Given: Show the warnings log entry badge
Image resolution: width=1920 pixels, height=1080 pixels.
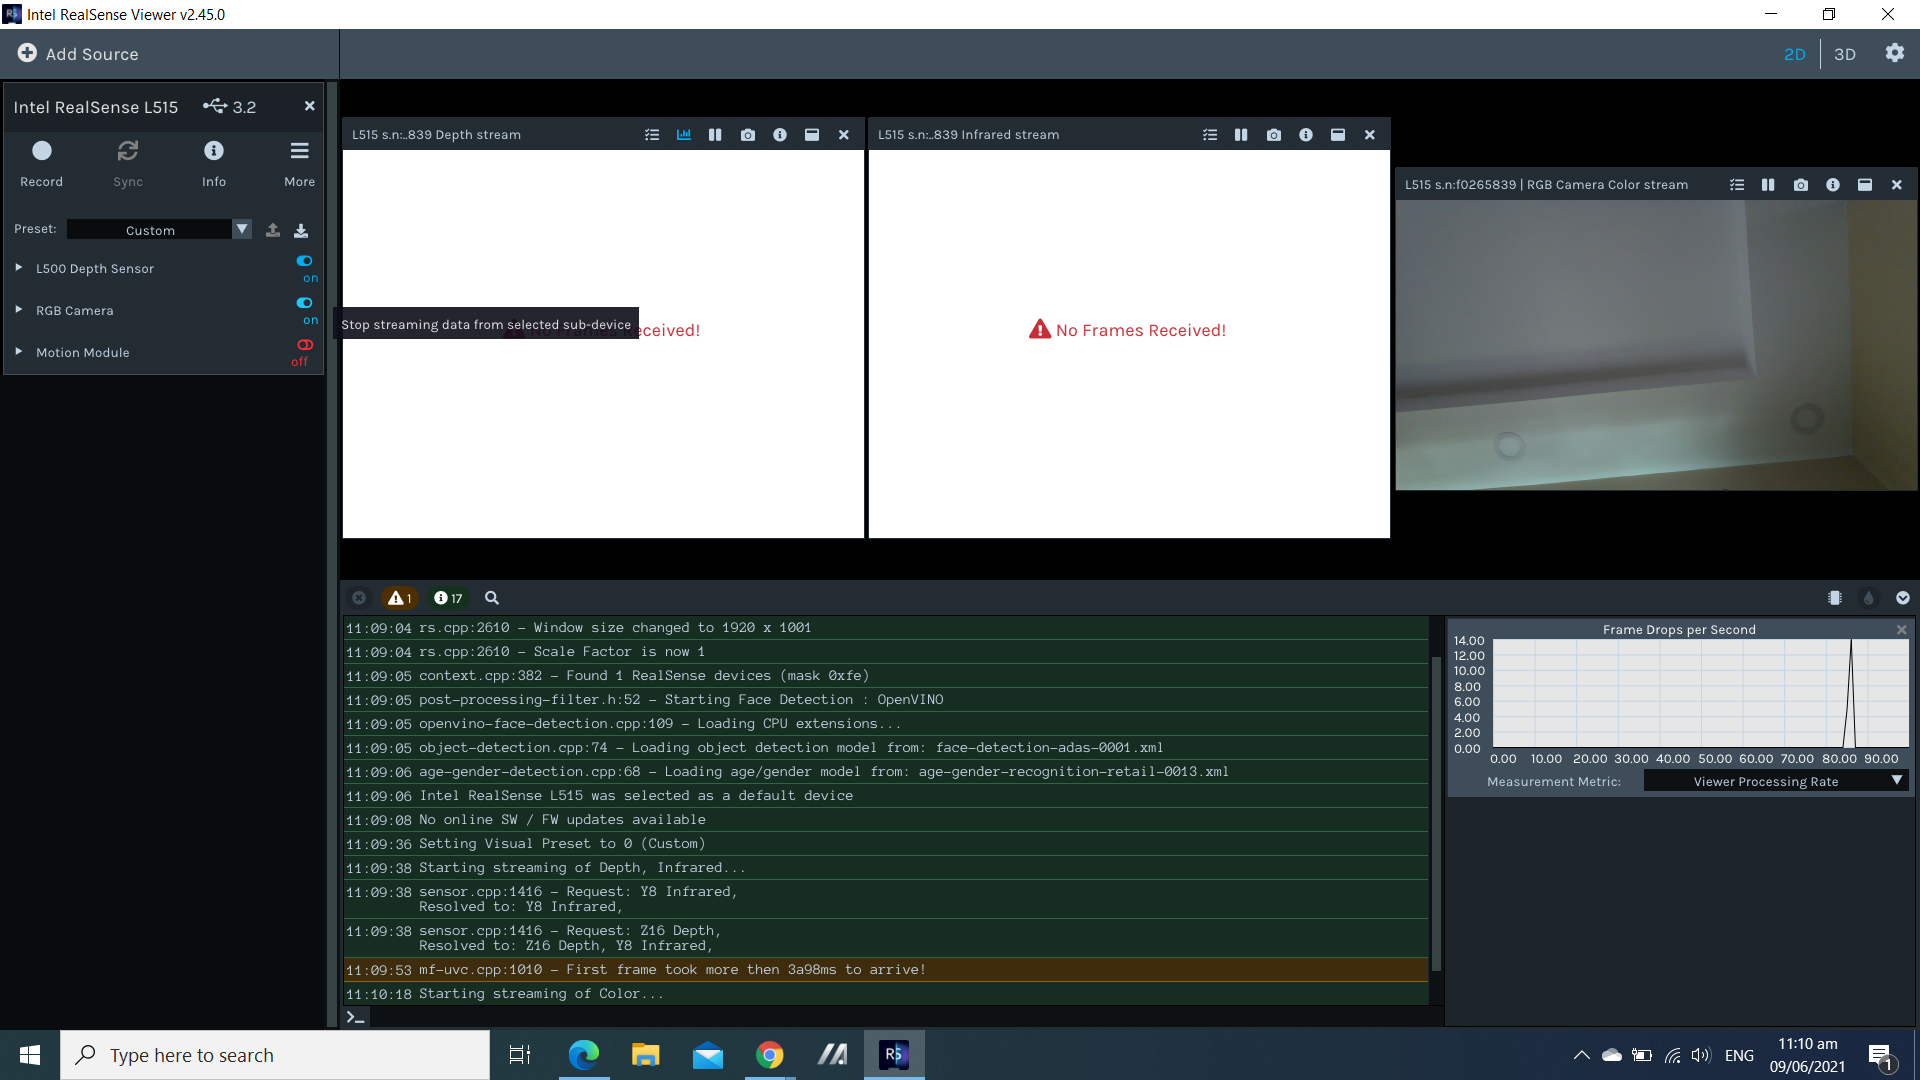Looking at the screenshot, I should [x=399, y=597].
